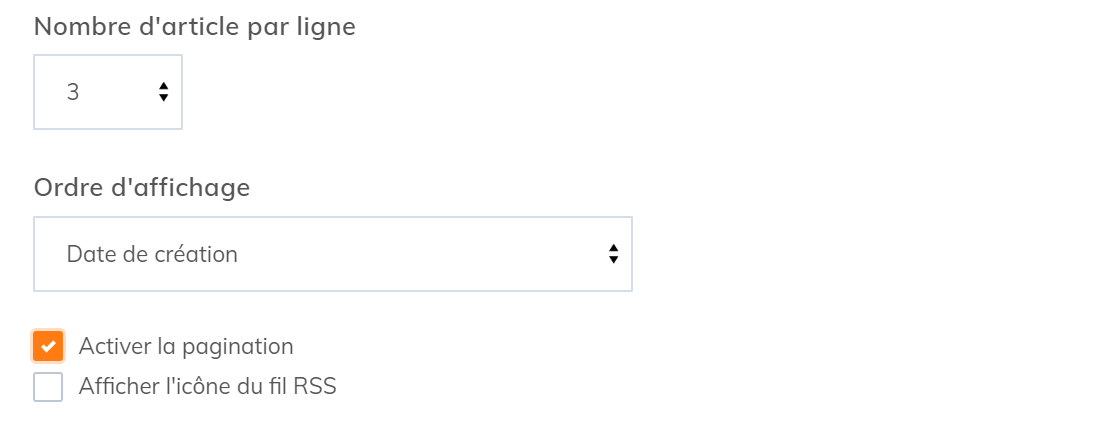Image resolution: width=1093 pixels, height=426 pixels.
Task: Click the 'Date de création' text
Action: [x=152, y=254]
